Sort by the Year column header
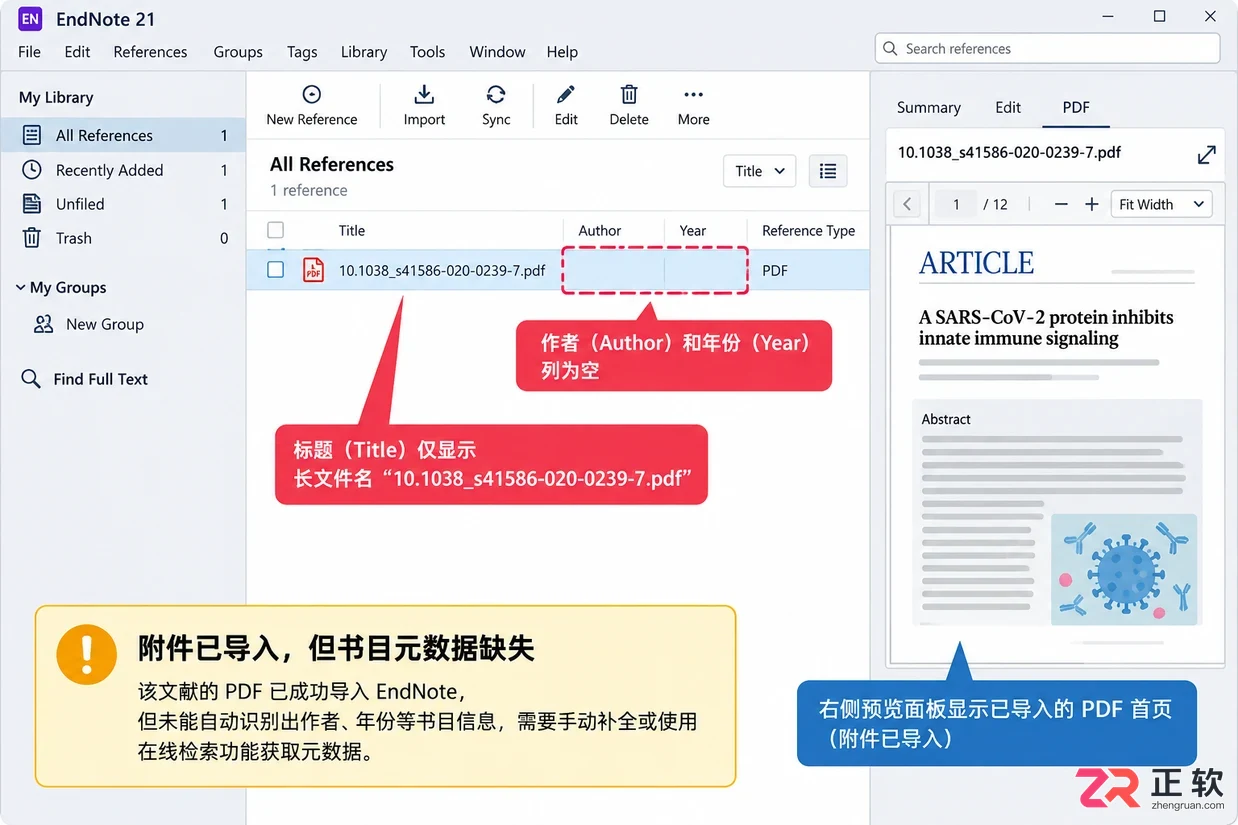Image resolution: width=1238 pixels, height=825 pixels. (x=693, y=230)
